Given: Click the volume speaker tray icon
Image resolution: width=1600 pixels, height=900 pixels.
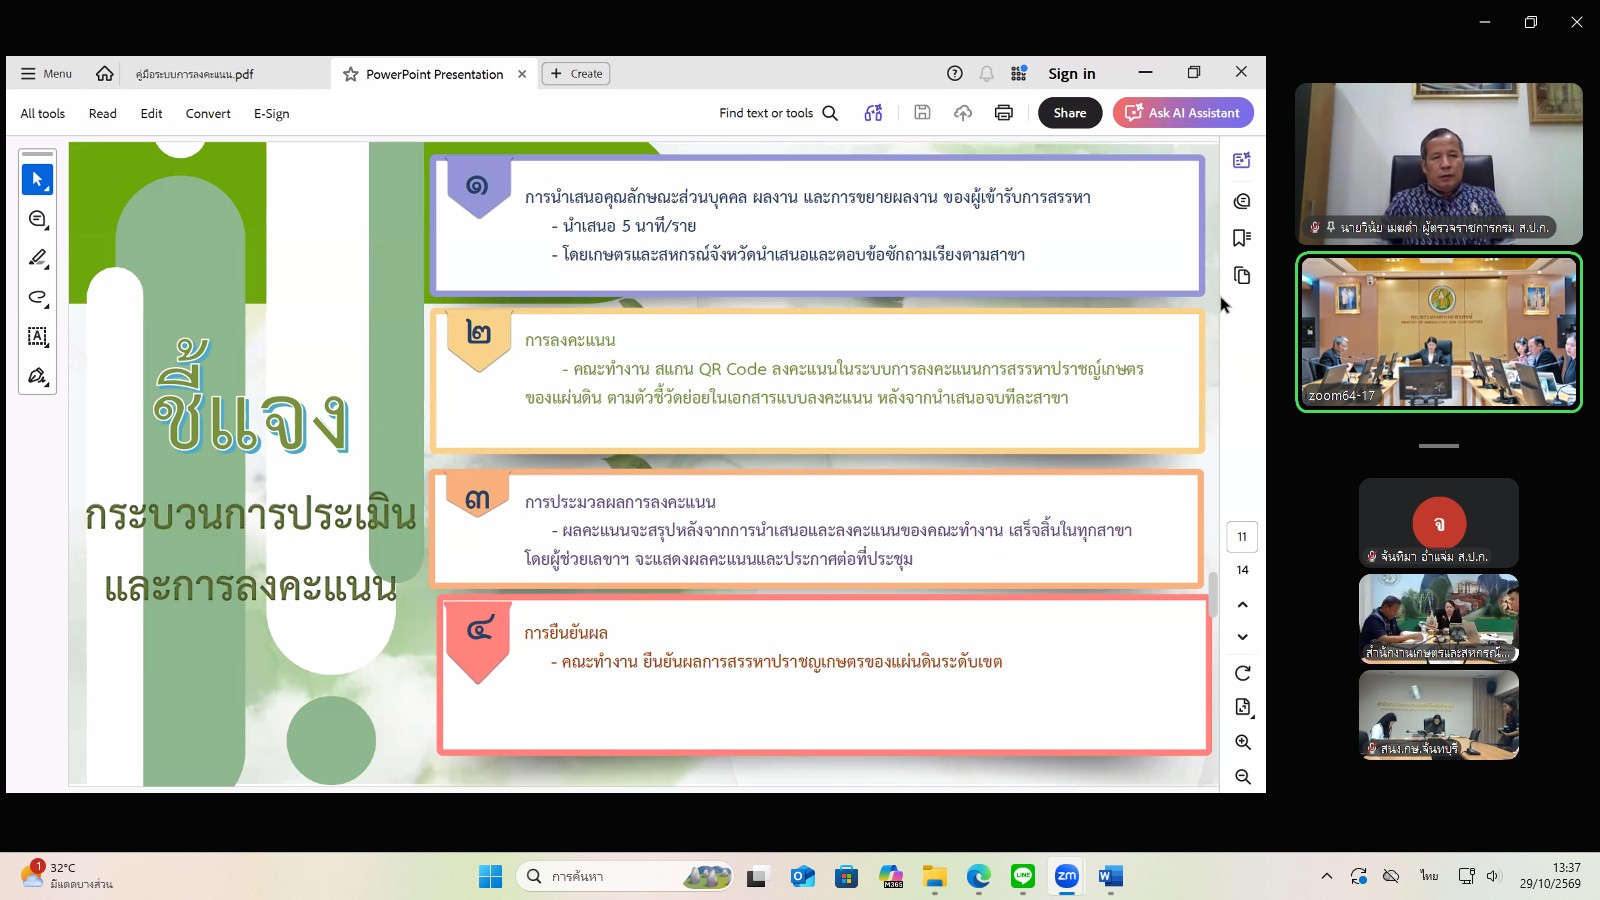Looking at the screenshot, I should [x=1494, y=877].
